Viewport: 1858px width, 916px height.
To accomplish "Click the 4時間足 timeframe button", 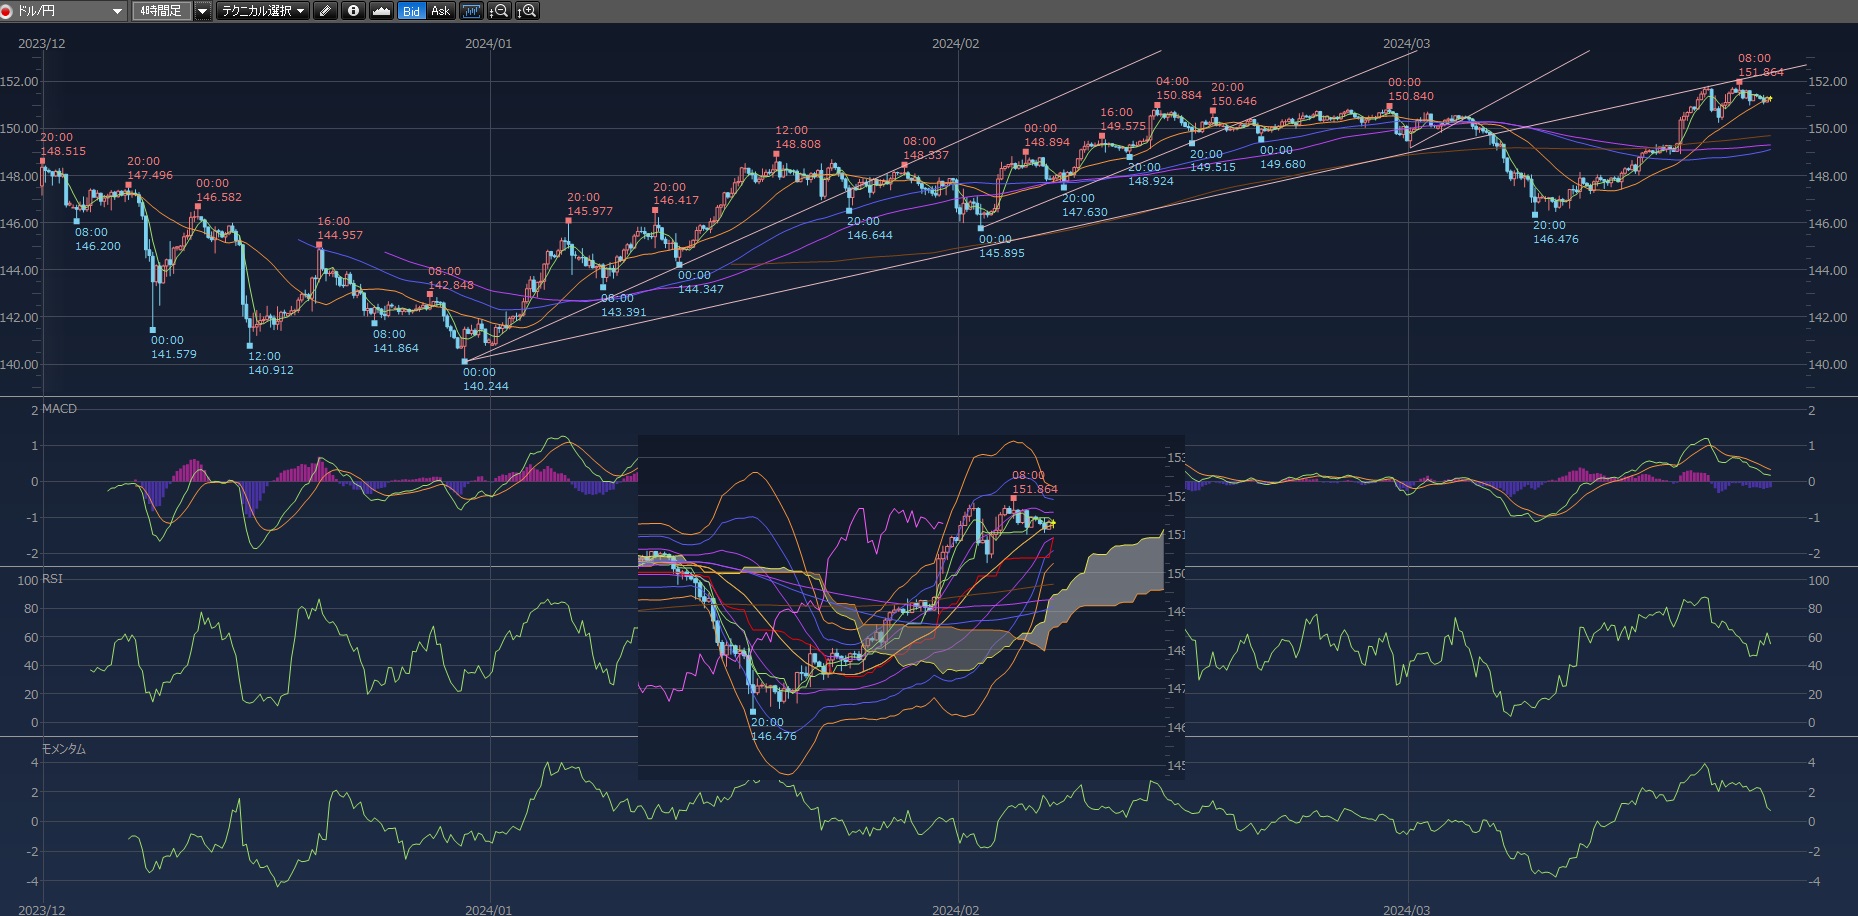I will (161, 11).
